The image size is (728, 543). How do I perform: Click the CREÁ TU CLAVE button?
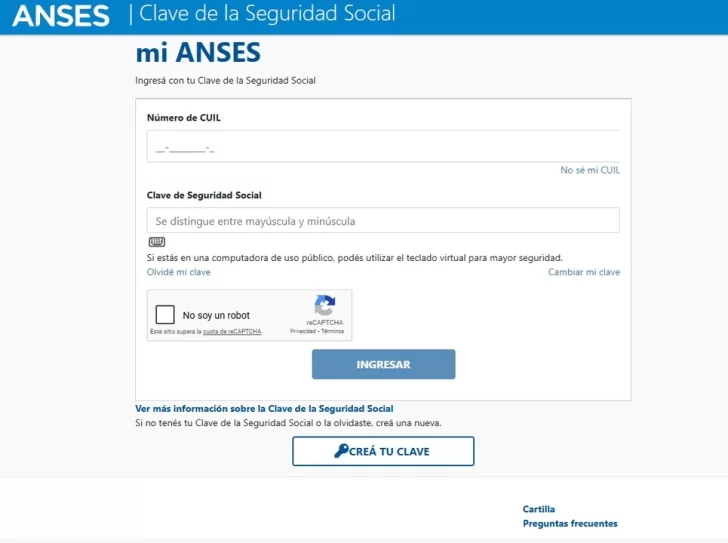point(383,451)
